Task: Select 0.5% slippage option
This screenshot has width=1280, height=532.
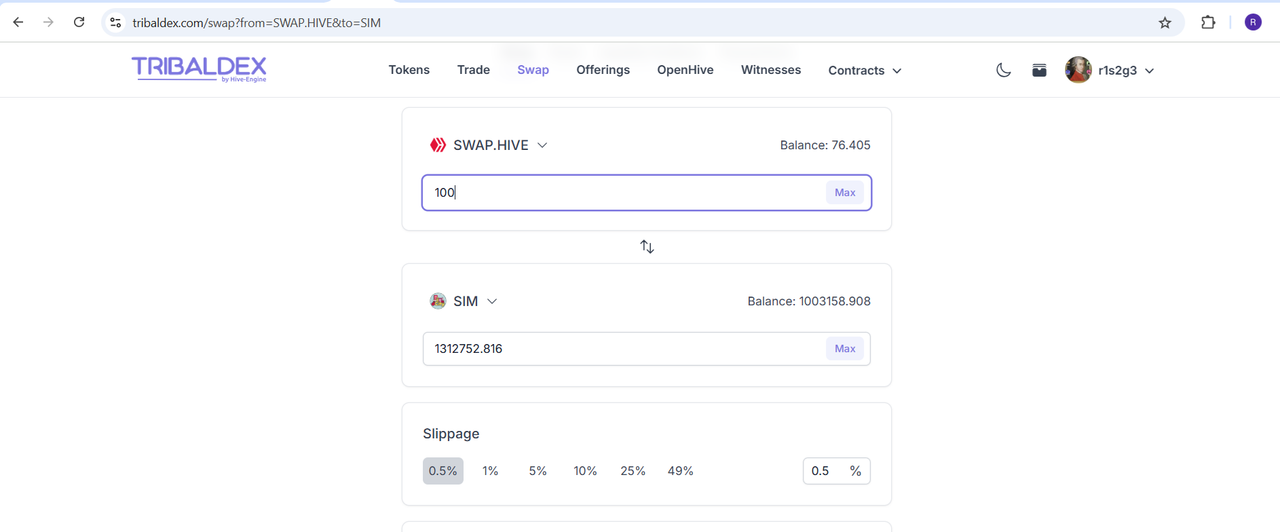Action: (x=443, y=471)
